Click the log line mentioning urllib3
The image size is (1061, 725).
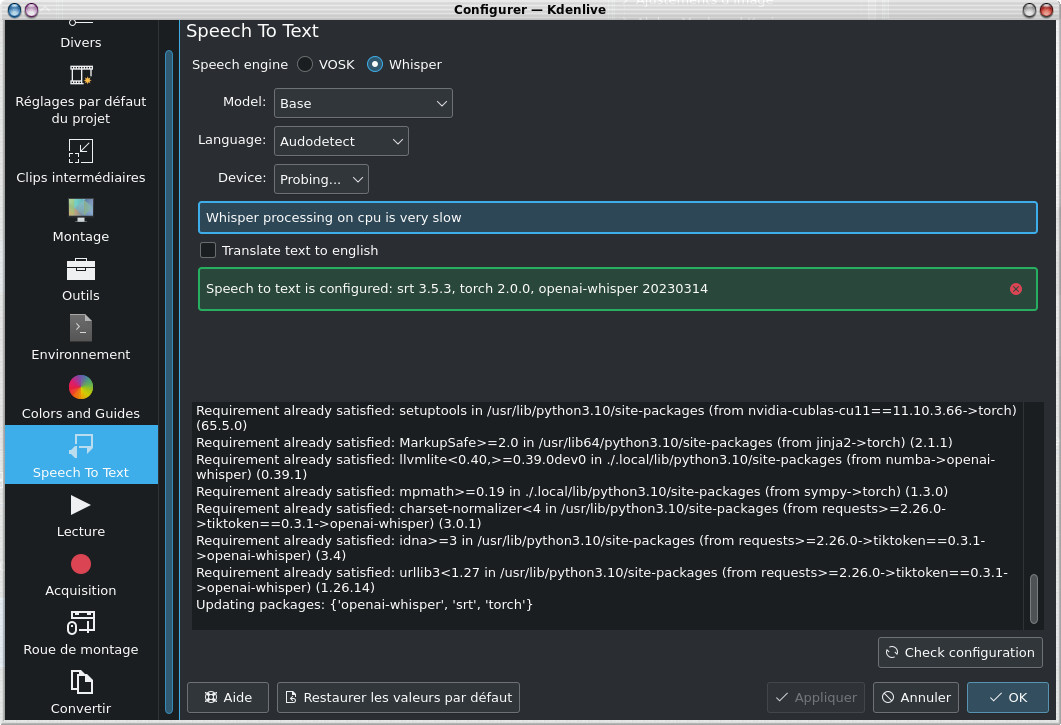(x=602, y=579)
